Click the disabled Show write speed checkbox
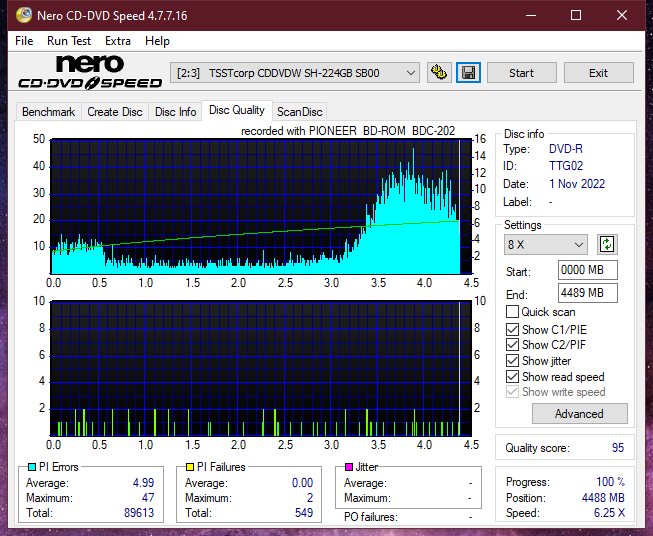 tap(512, 392)
